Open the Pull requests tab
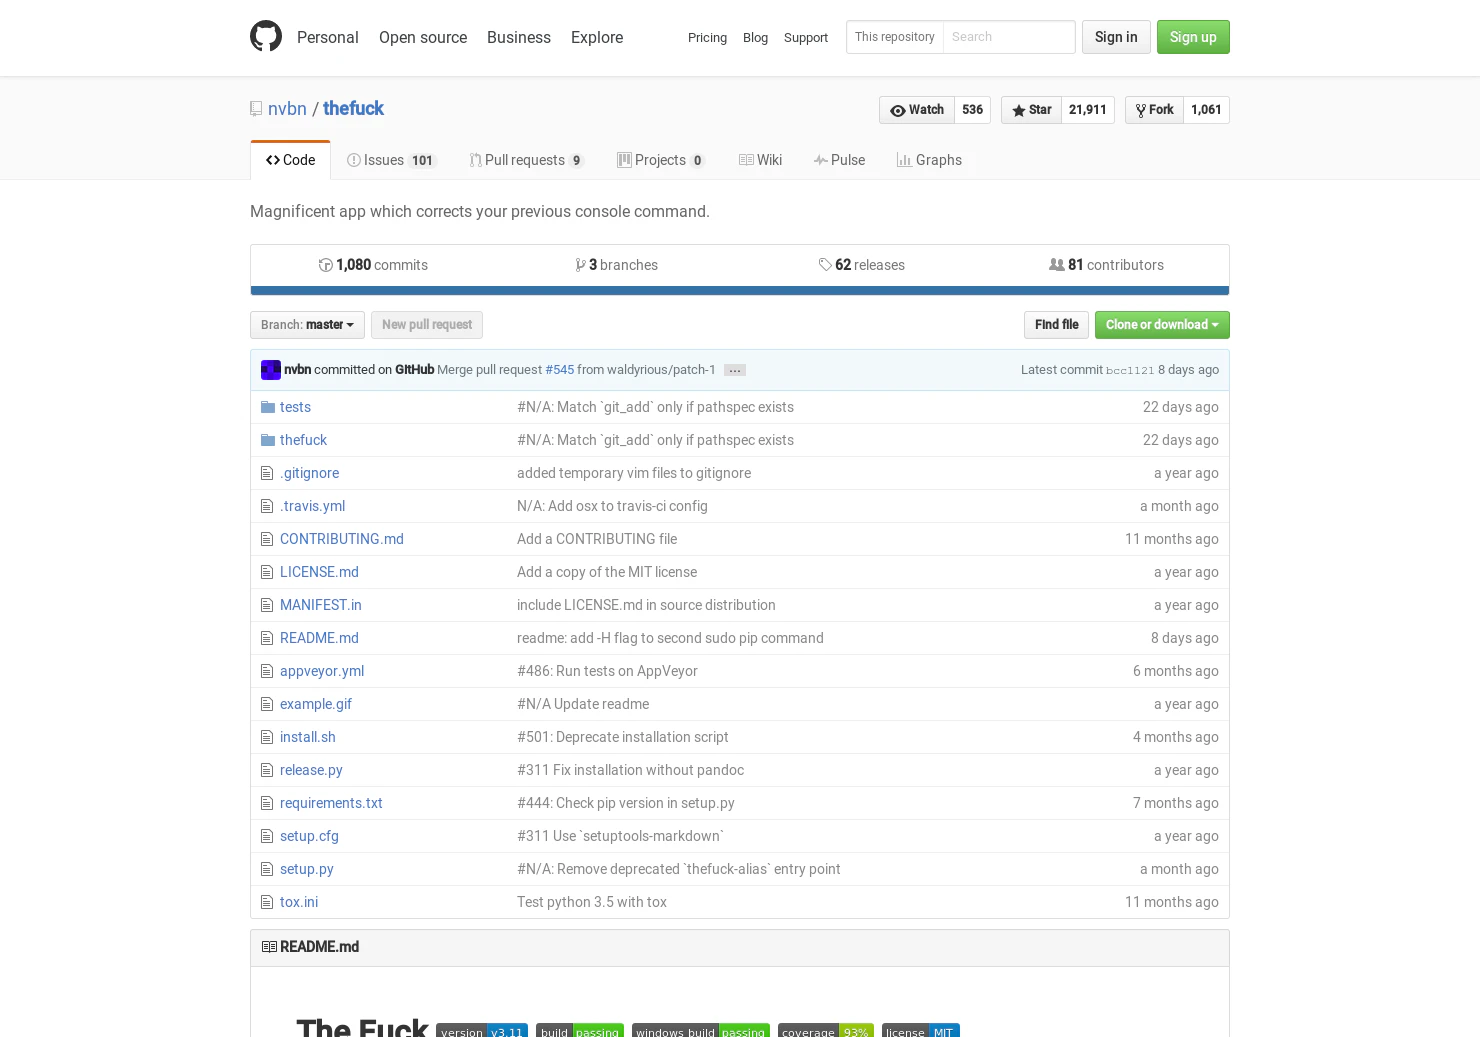 click(x=527, y=160)
